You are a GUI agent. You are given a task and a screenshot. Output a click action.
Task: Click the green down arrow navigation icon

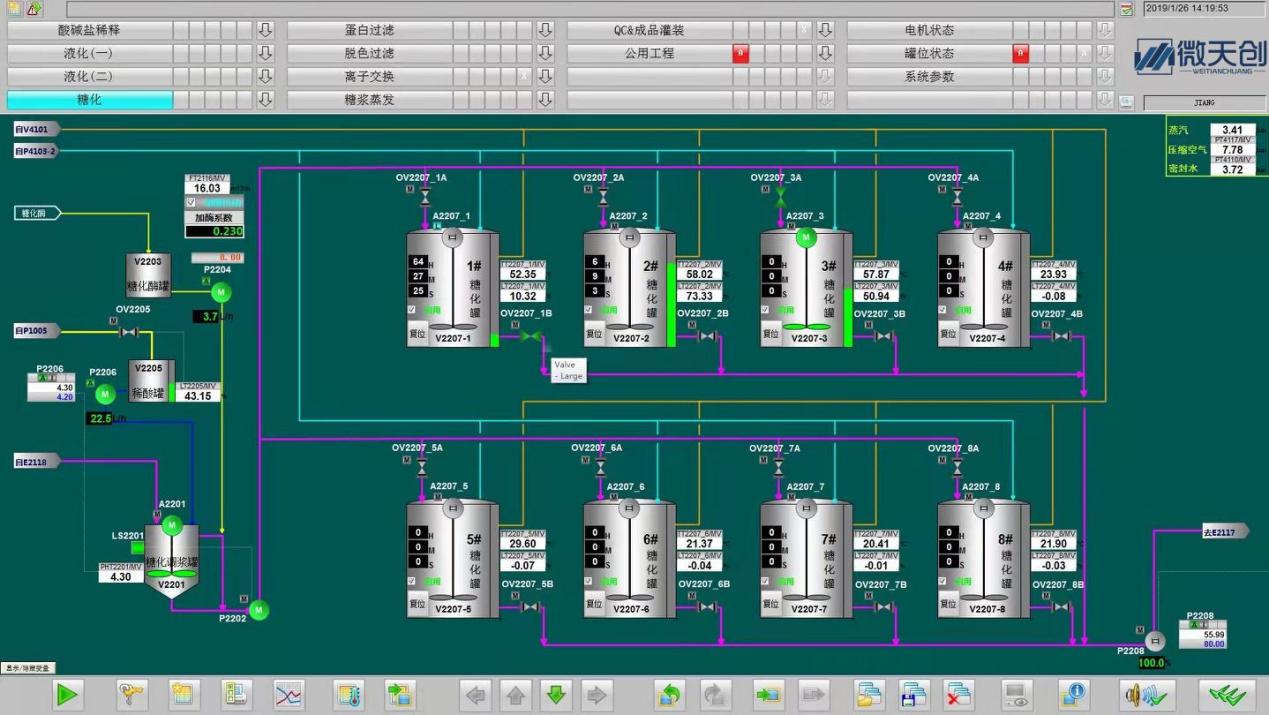pyautogui.click(x=556, y=694)
